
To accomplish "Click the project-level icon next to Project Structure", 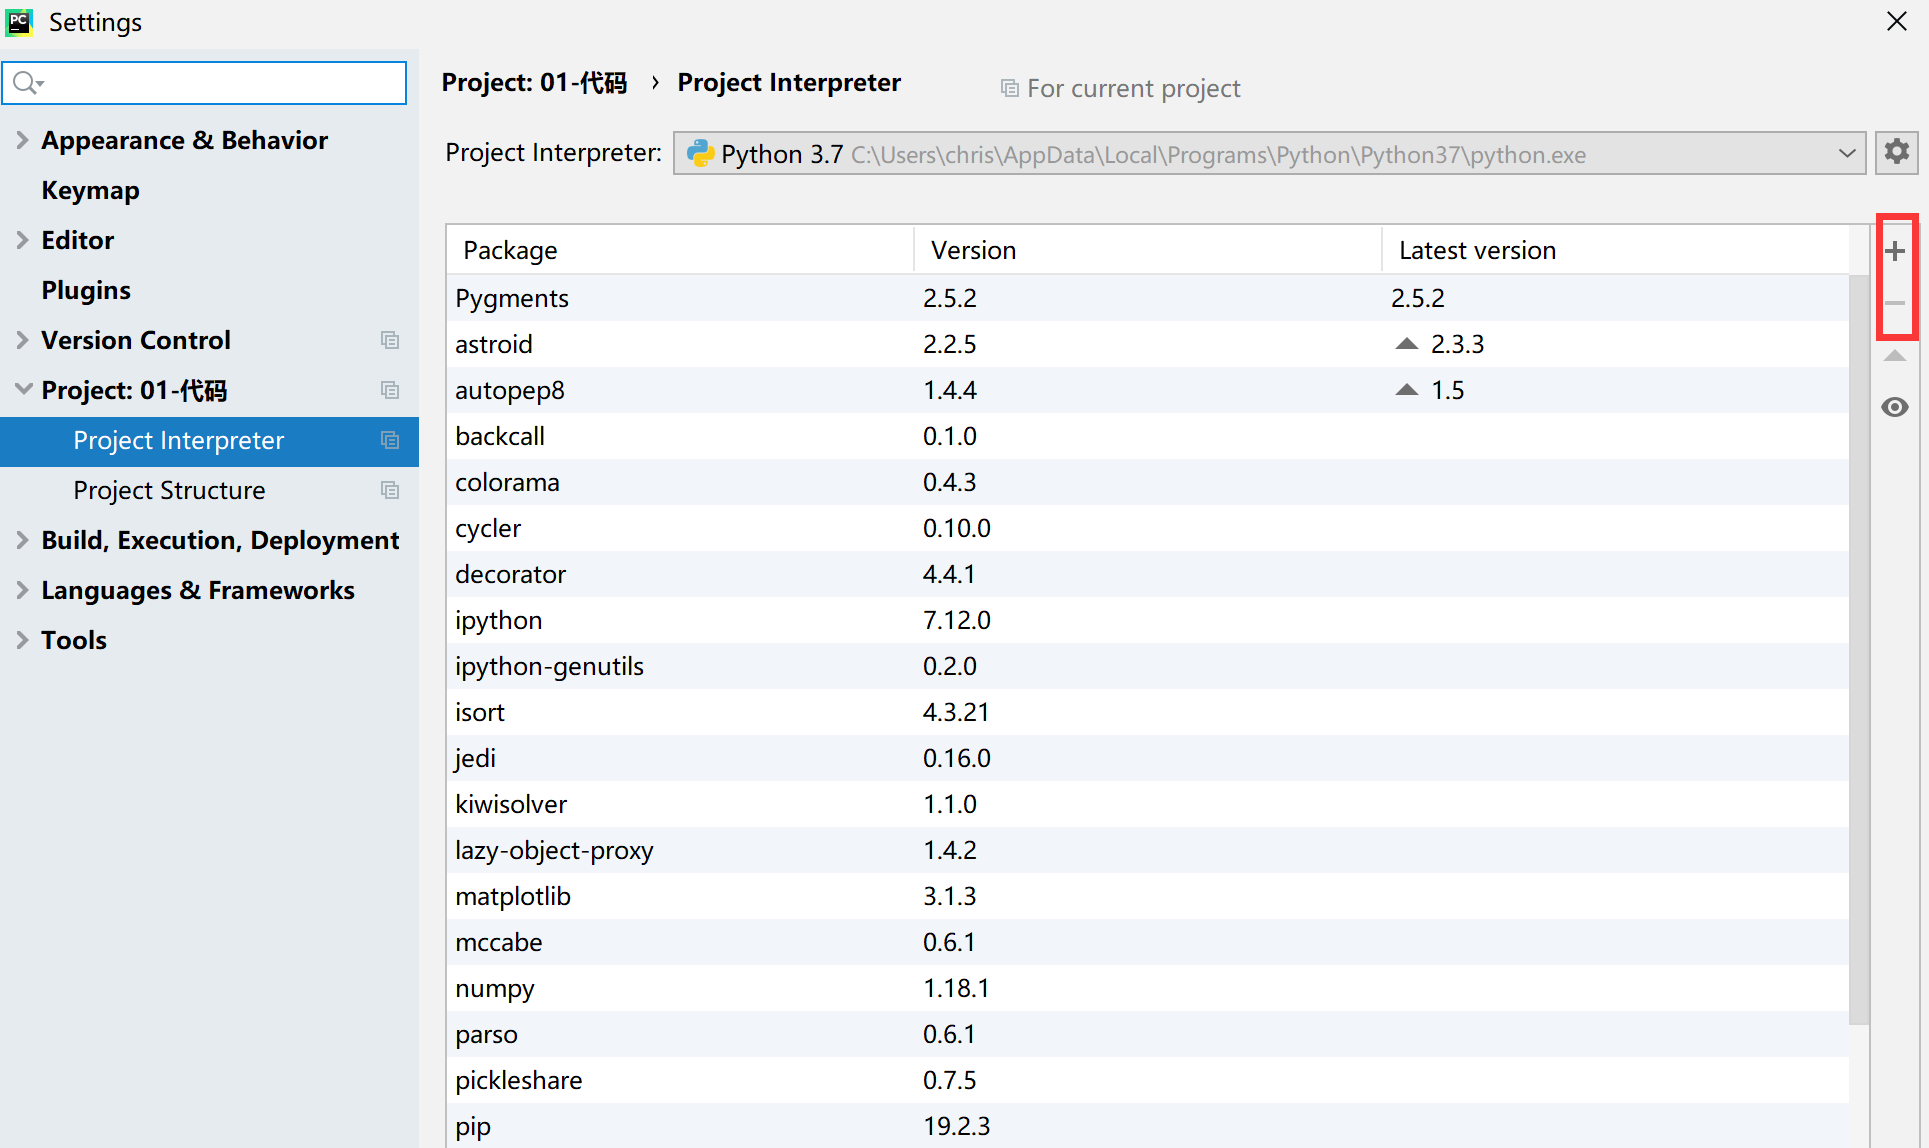I will (390, 490).
